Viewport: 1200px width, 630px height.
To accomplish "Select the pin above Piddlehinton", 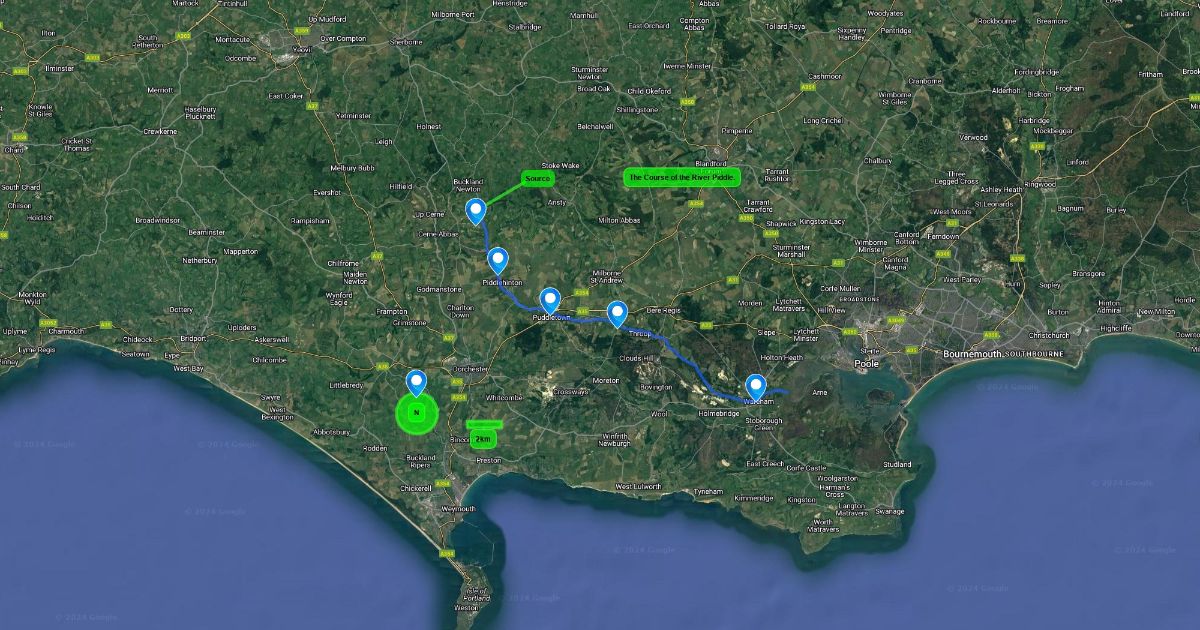I will point(498,261).
